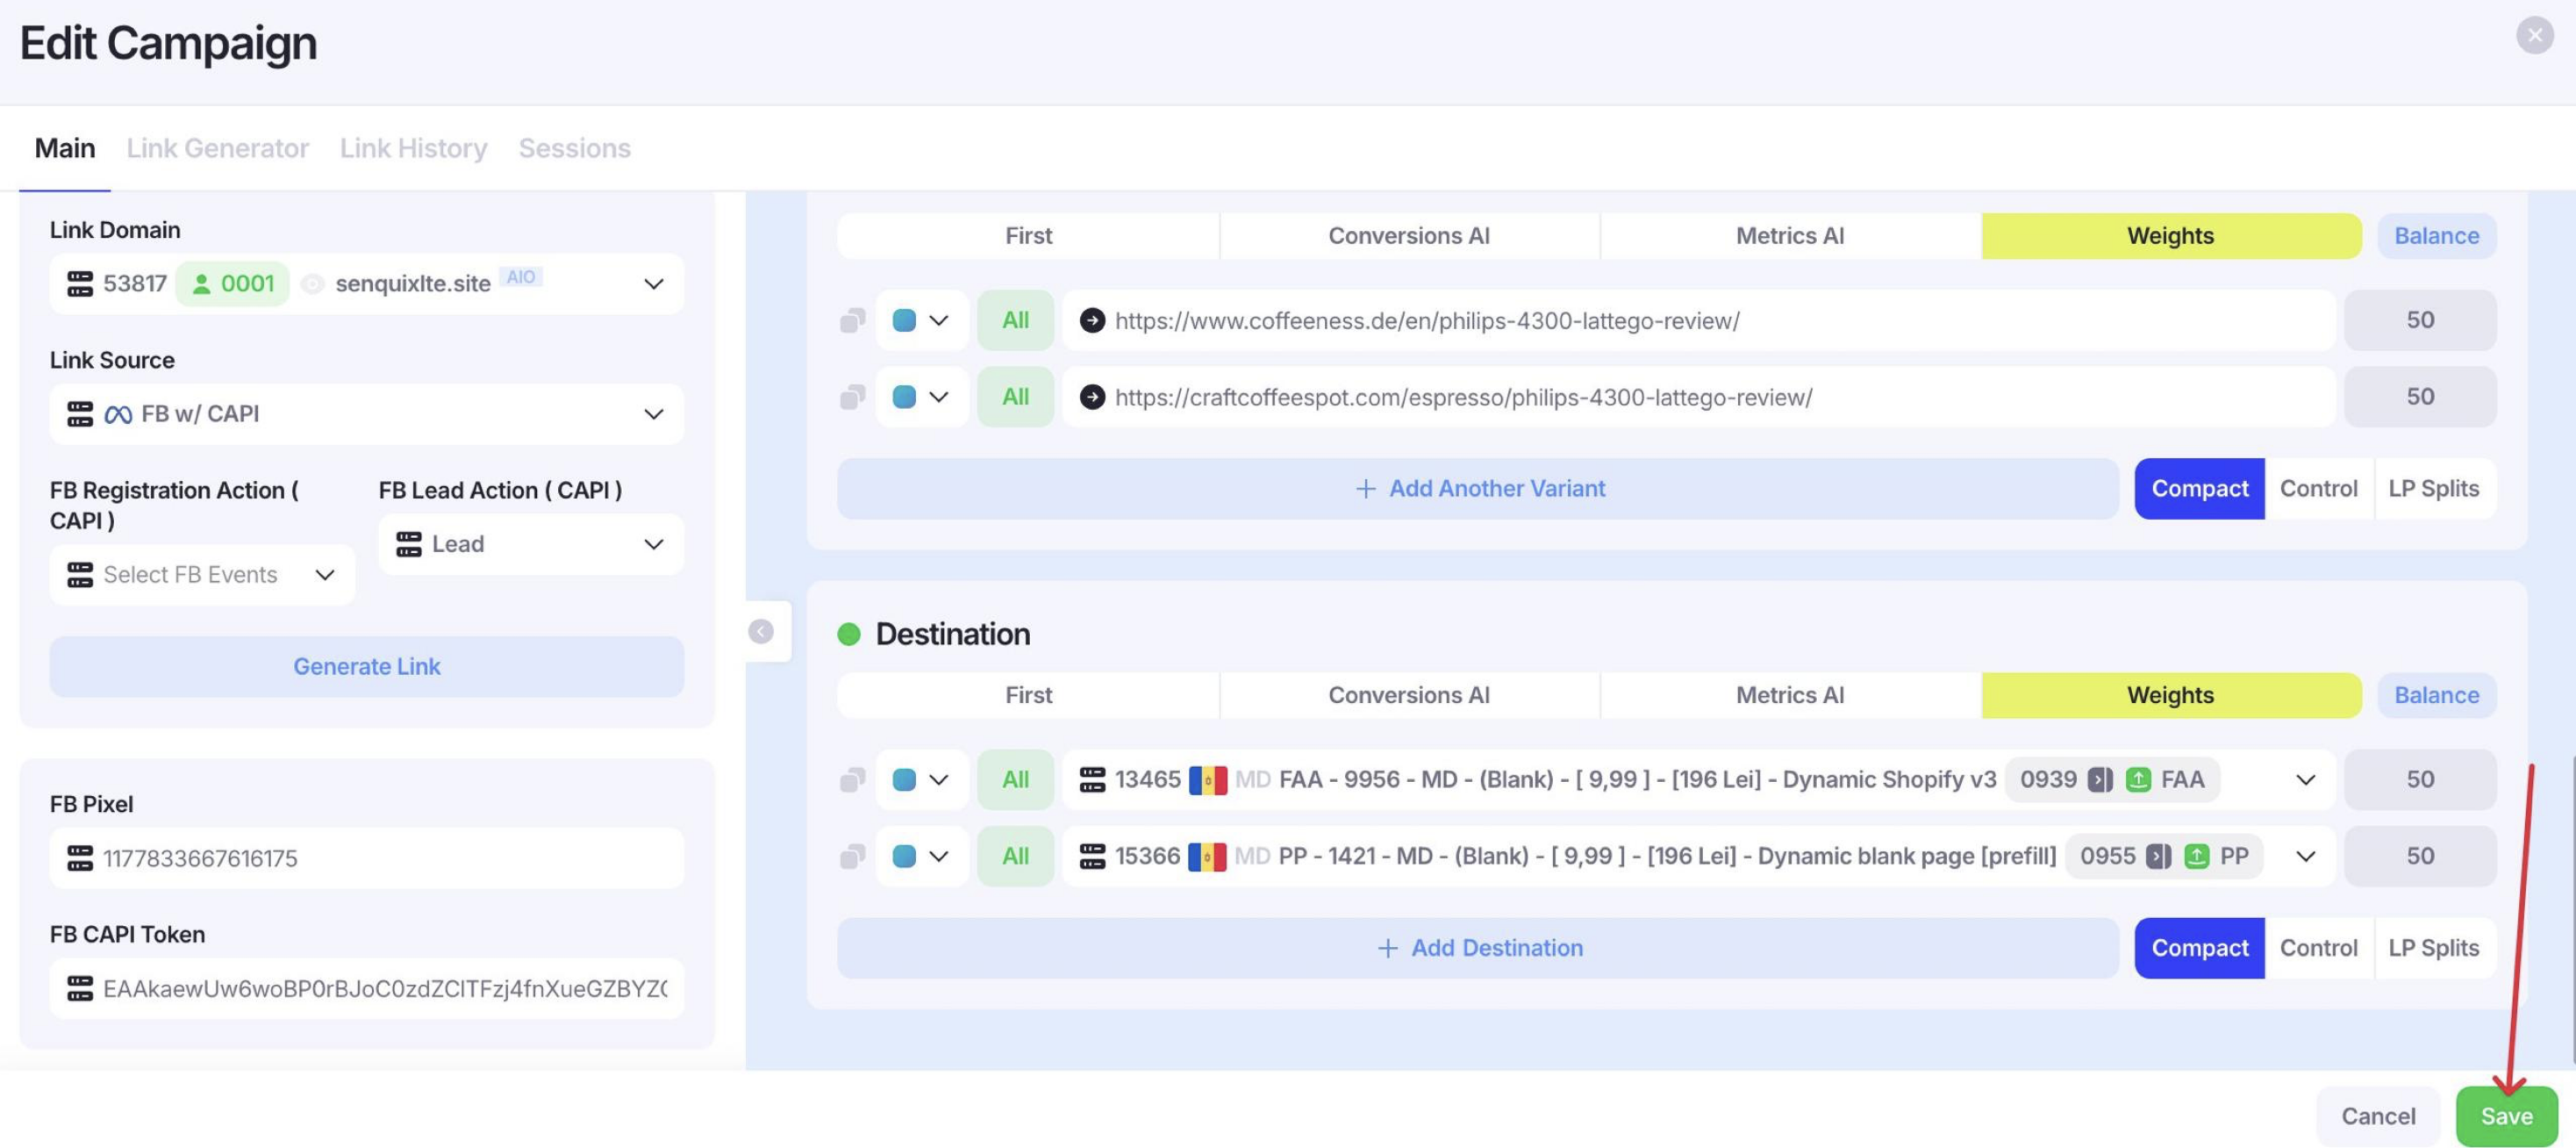
Task: Edit weight 50 of FAA - 9956 row
Action: tap(2420, 780)
